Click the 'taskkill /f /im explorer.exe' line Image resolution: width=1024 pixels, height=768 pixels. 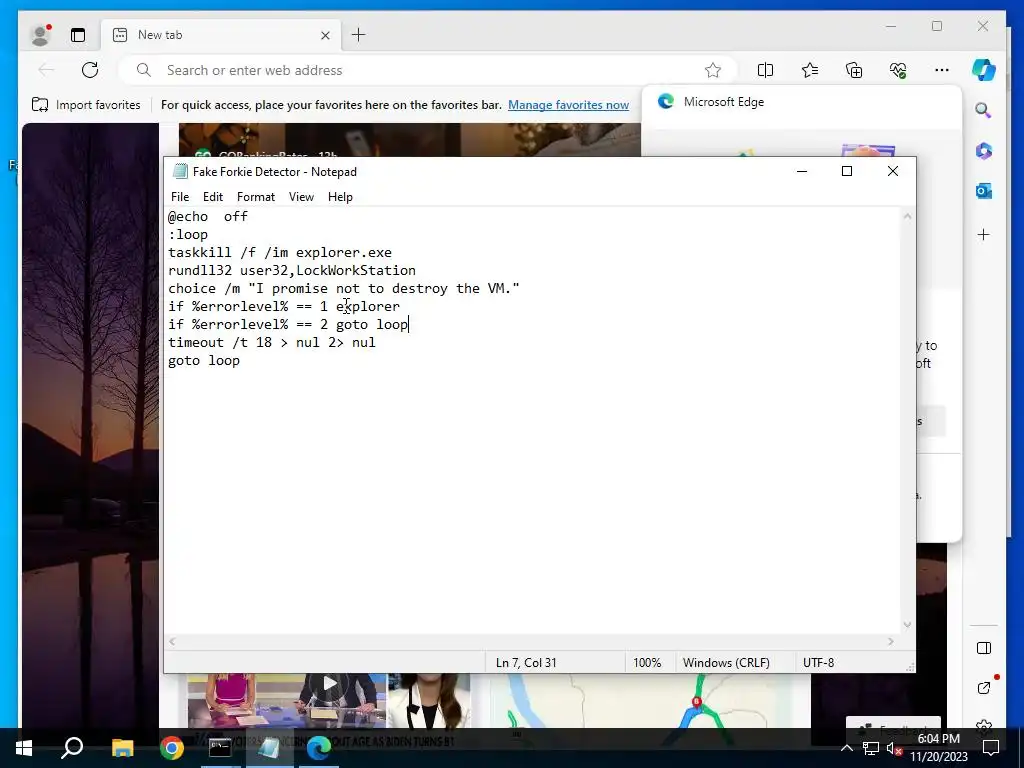[280, 252]
